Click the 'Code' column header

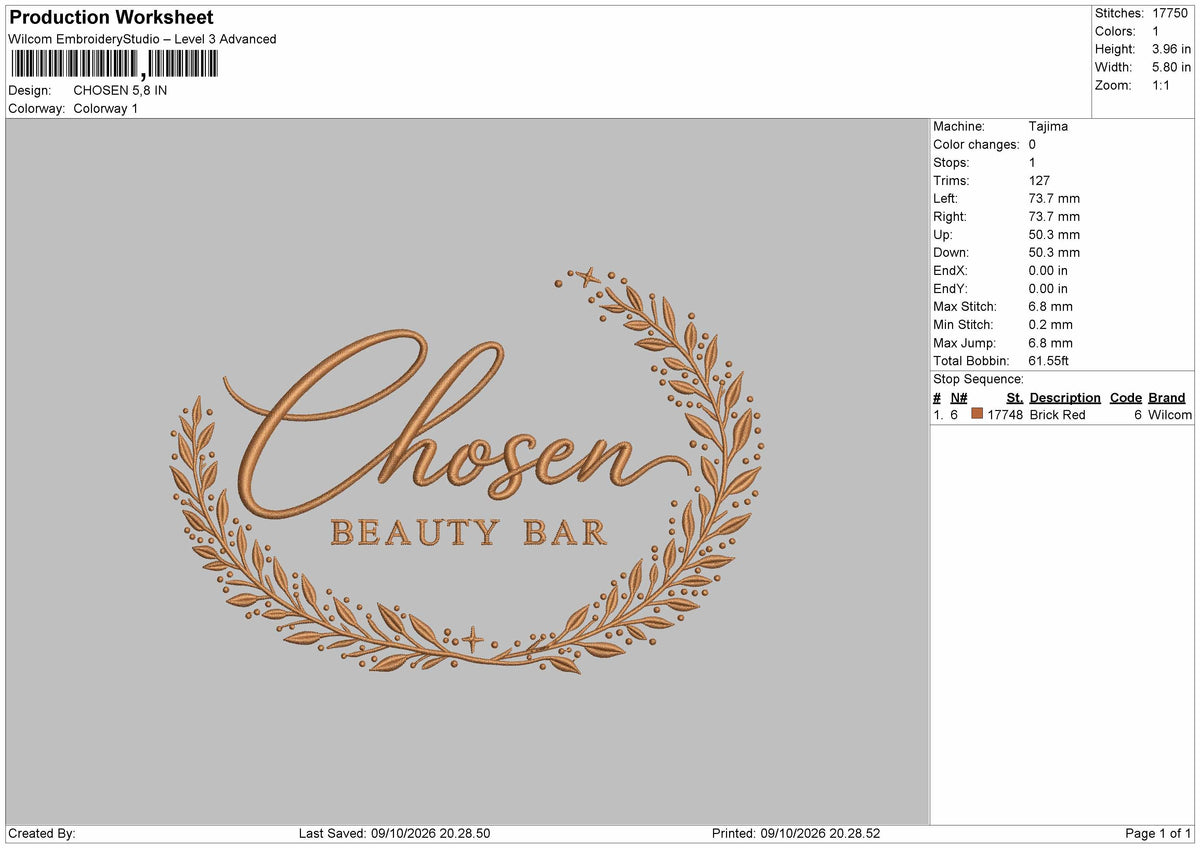pos(1126,397)
